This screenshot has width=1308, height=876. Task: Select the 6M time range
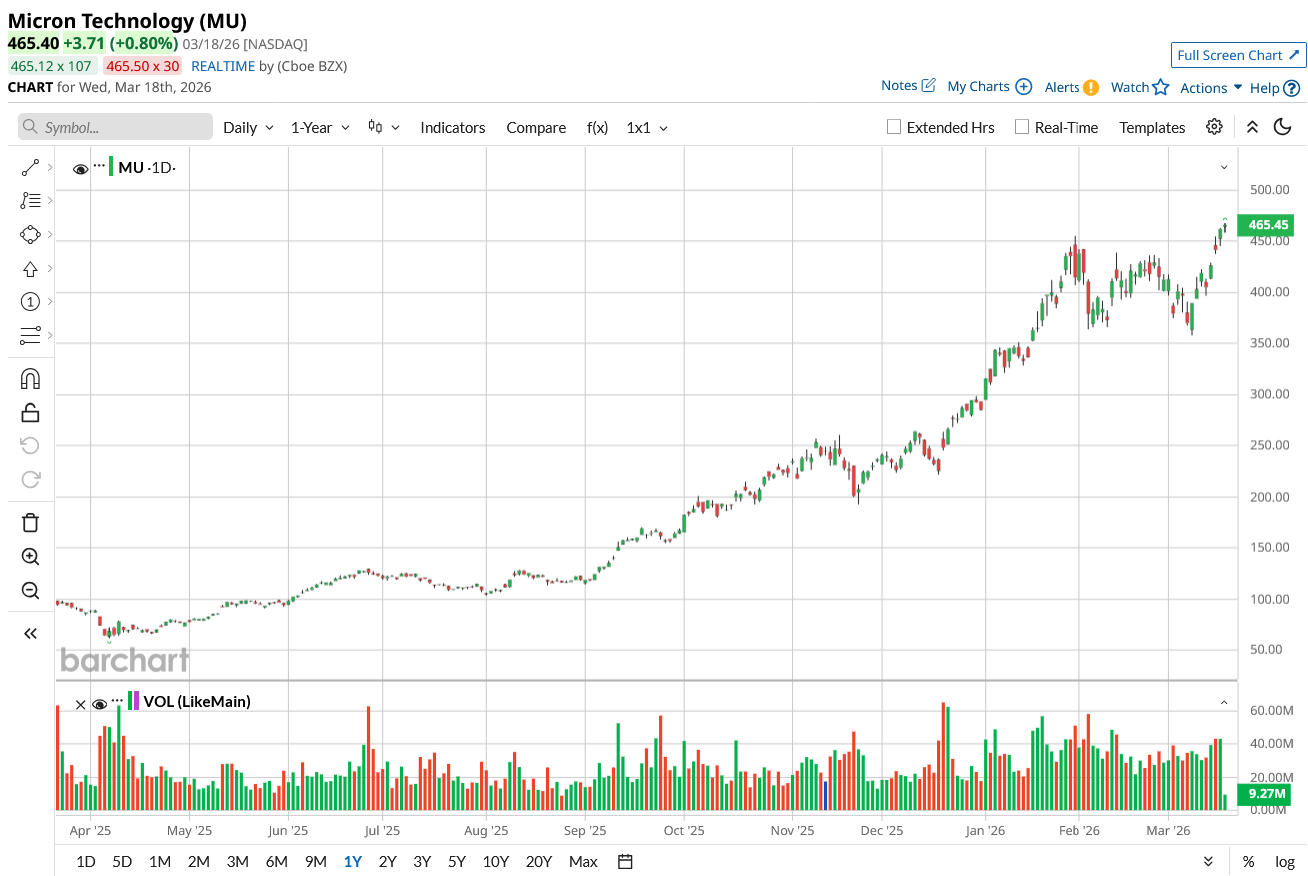[x=276, y=862]
